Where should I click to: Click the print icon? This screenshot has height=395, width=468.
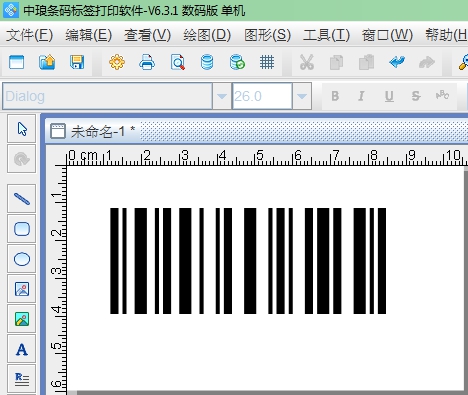point(147,62)
